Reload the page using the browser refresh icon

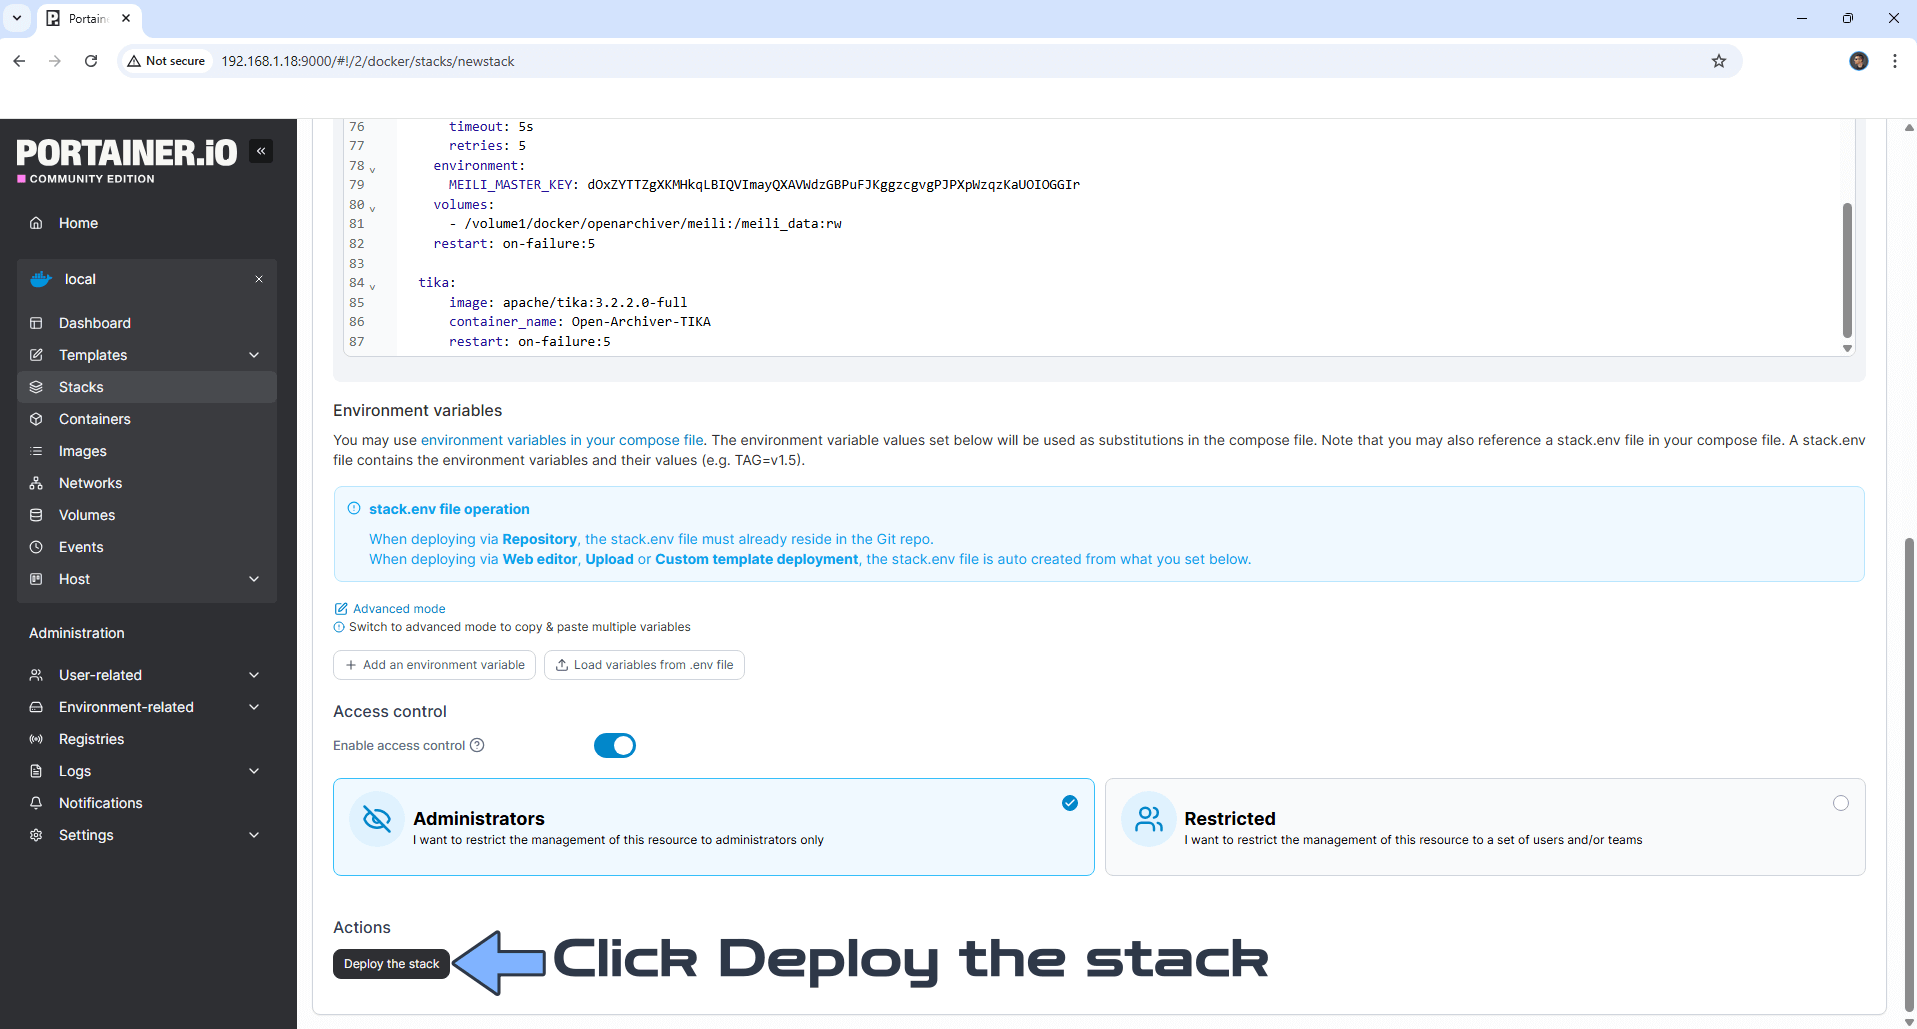click(x=91, y=61)
